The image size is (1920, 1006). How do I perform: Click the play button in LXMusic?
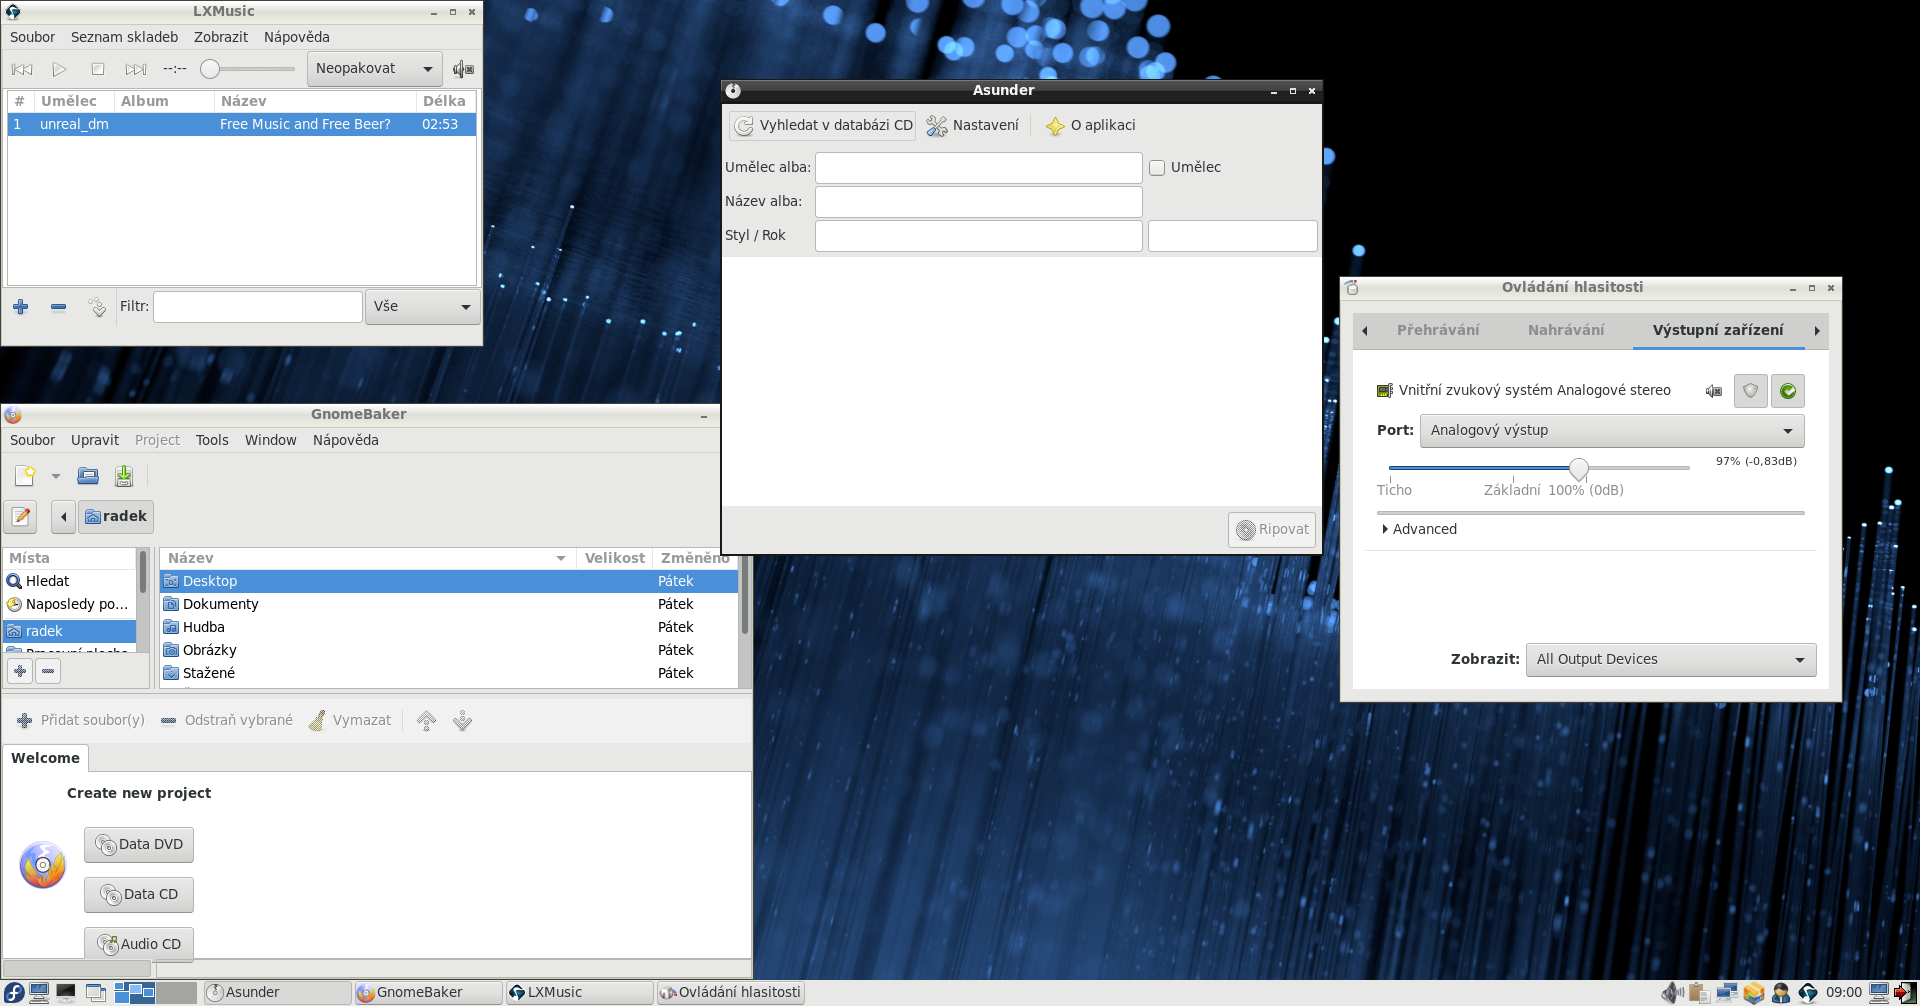pos(60,69)
